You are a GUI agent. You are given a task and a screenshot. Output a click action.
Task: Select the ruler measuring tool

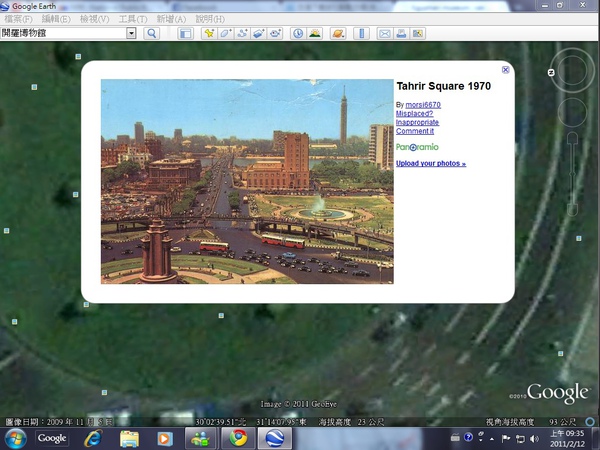tap(361, 34)
